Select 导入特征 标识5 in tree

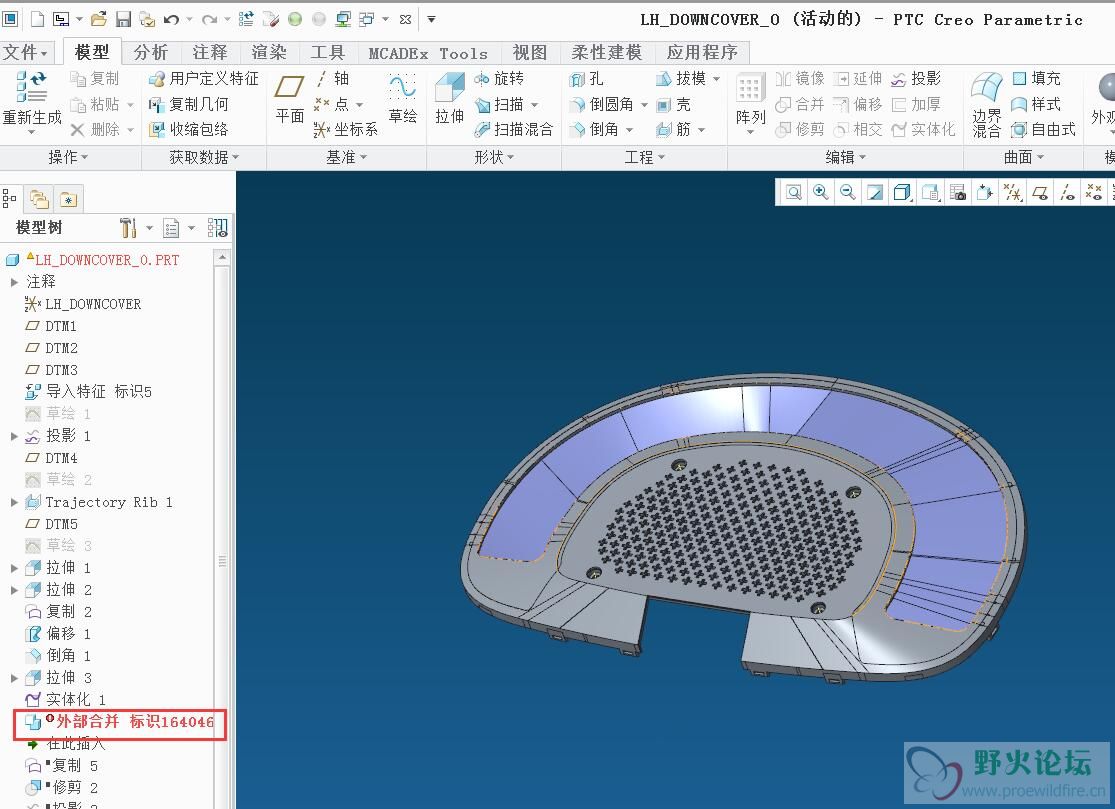pos(89,392)
